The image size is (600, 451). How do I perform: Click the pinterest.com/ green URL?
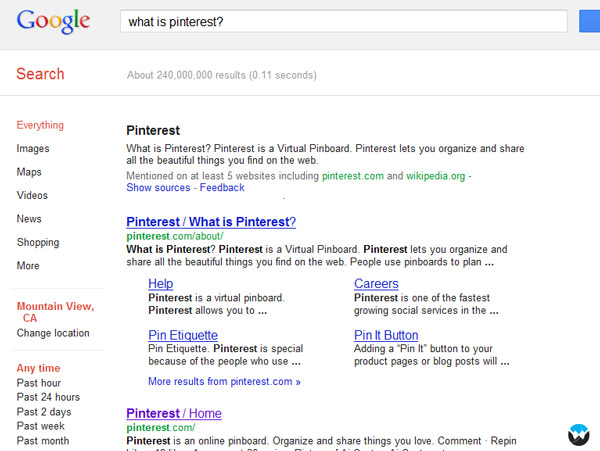[161, 428]
